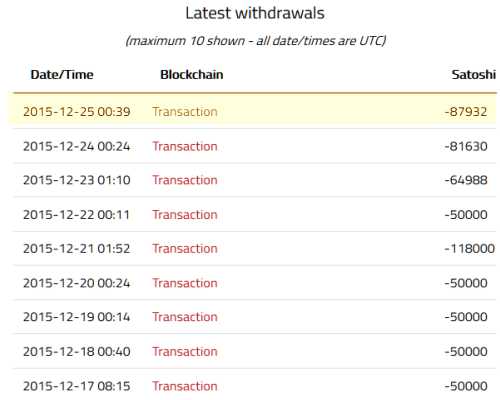The image size is (500, 400).
Task: Click the 2015-12-21 01:52 date cell
Action: pyautogui.click(x=77, y=249)
